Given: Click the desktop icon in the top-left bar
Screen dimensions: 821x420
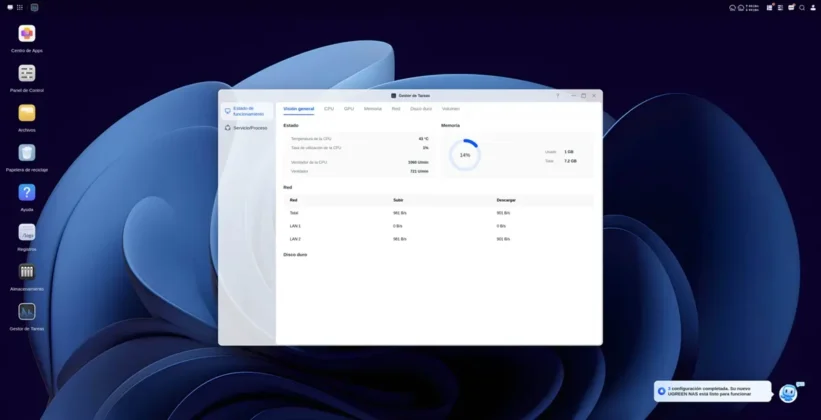Looking at the screenshot, I should click(10, 7).
